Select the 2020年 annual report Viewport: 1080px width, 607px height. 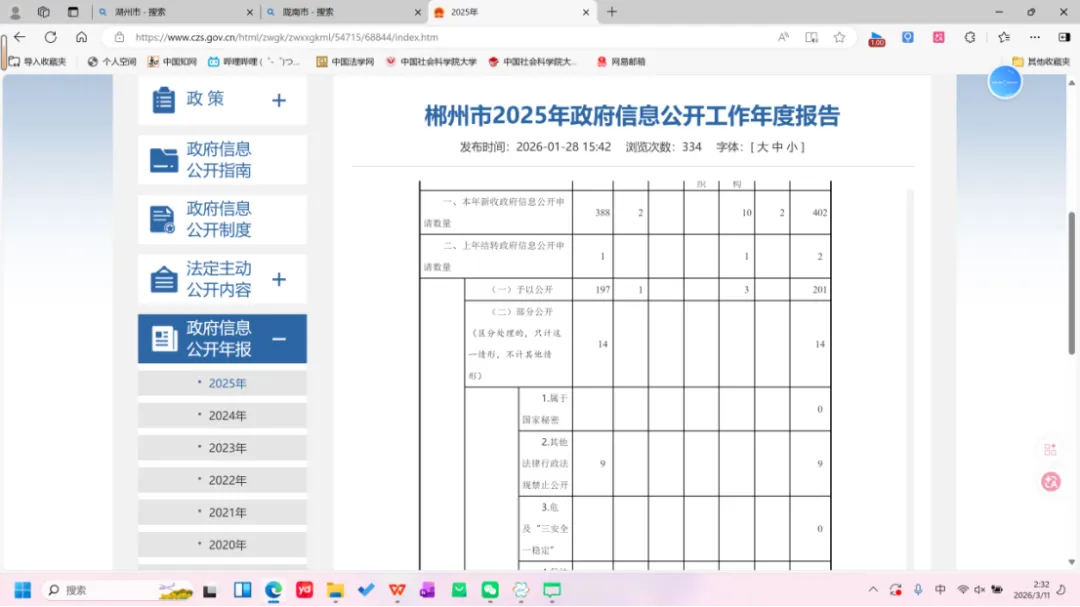point(222,545)
